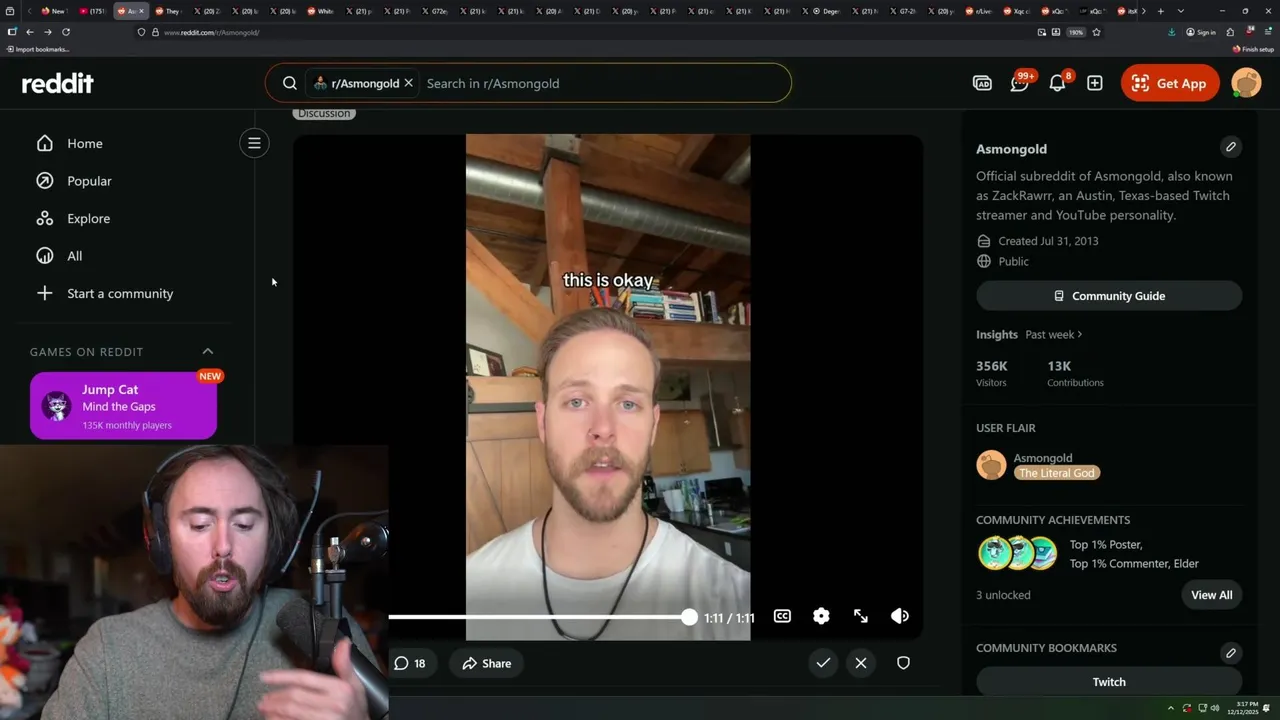The width and height of the screenshot is (1280, 720).
Task: View All community achievements
Action: click(x=1212, y=595)
